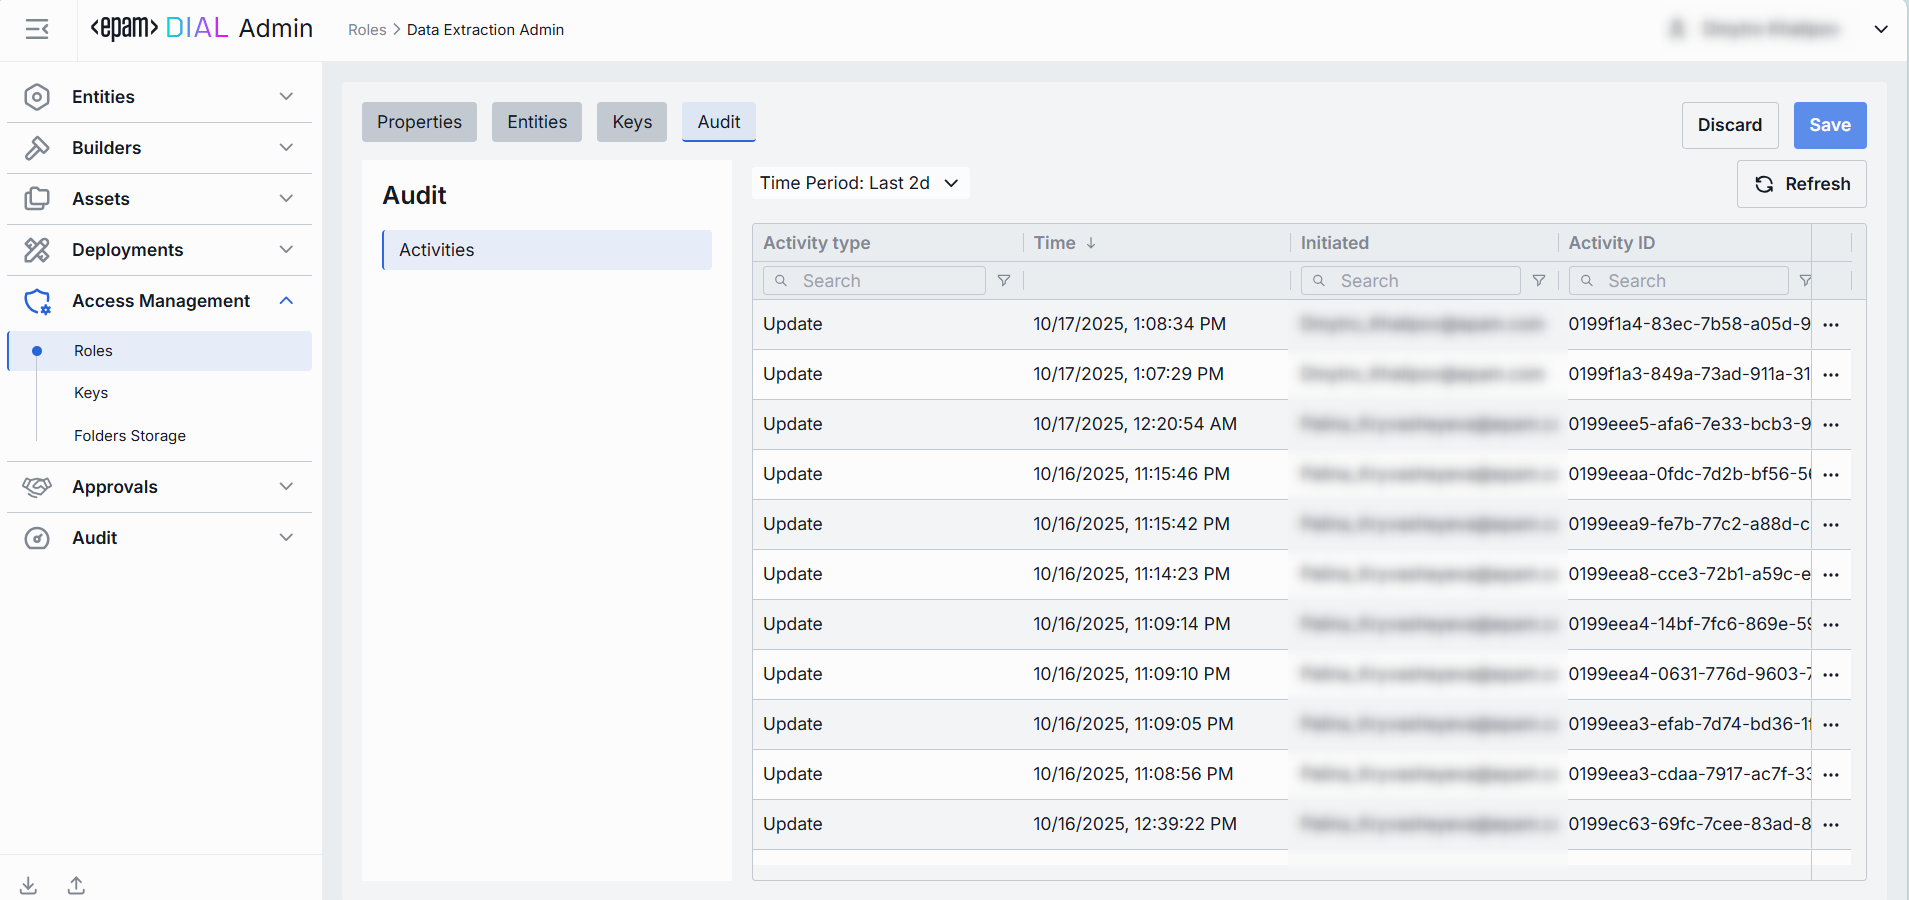
Task: Open more options for the 12:39:22 PM row
Action: pyautogui.click(x=1831, y=825)
